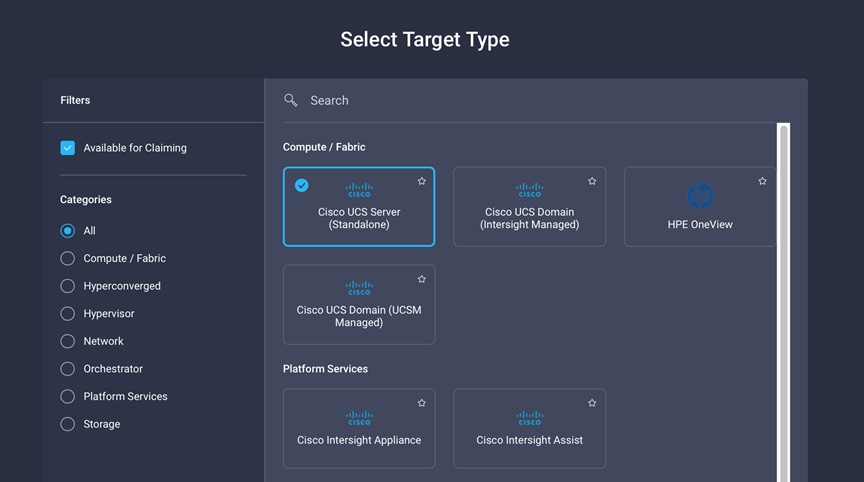Choose Cisco UCS Domain (Intersight Managed) label
The width and height of the screenshot is (864, 482).
coord(530,218)
